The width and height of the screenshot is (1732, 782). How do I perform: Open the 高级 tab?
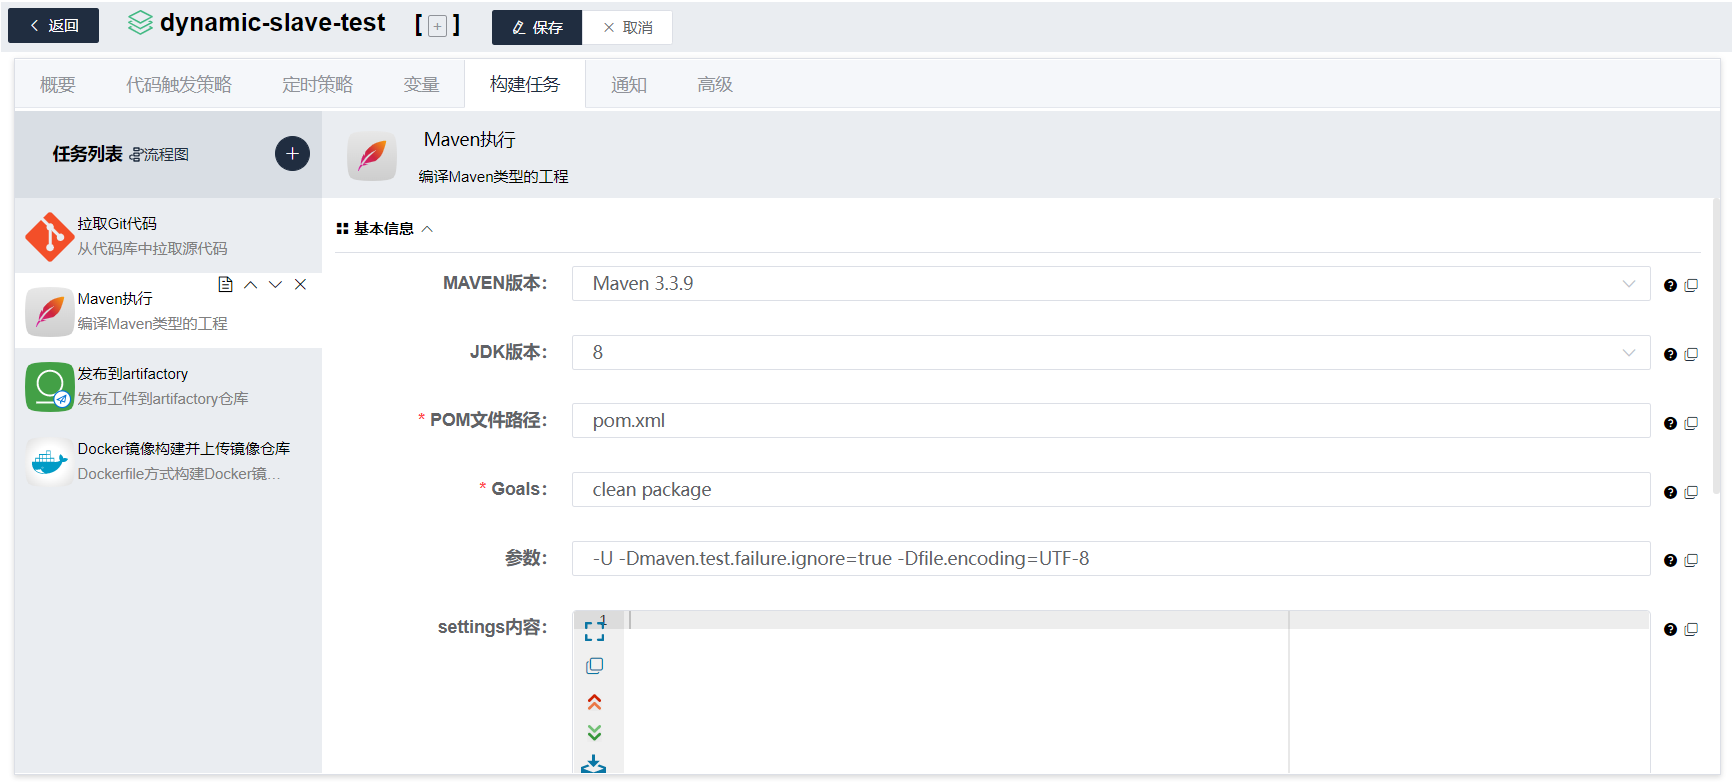[715, 85]
